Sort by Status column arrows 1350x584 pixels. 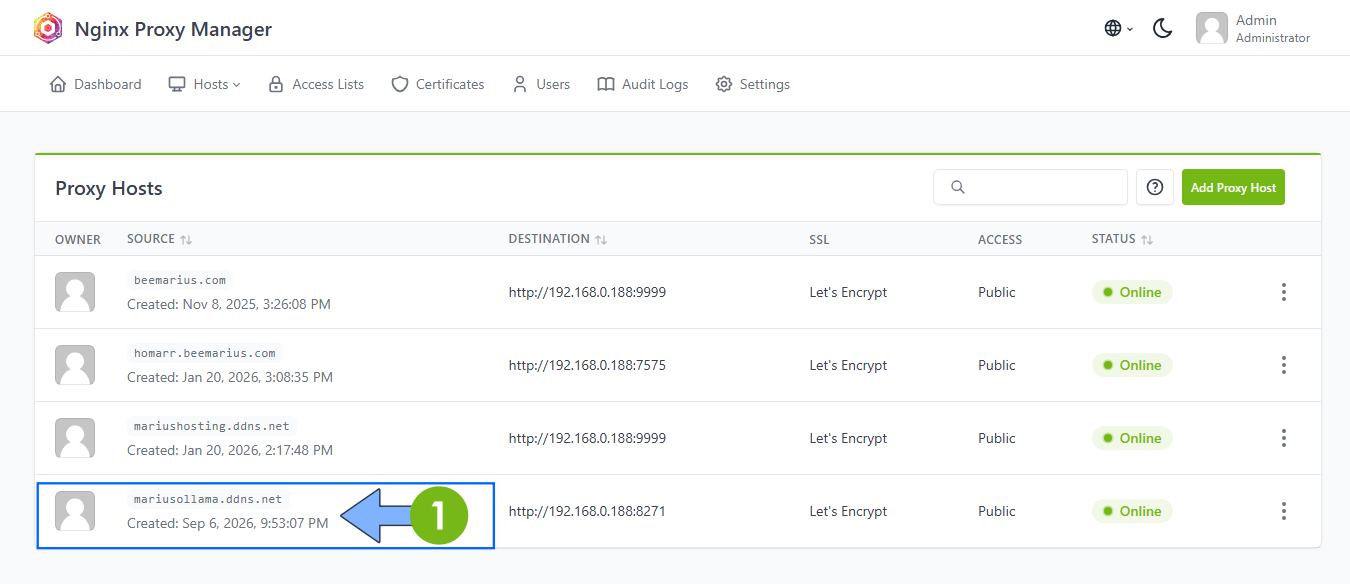click(1147, 240)
